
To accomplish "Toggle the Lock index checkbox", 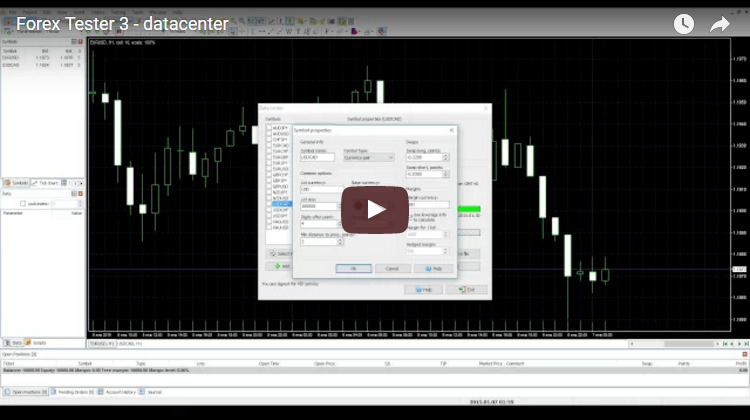I will 22,204.
